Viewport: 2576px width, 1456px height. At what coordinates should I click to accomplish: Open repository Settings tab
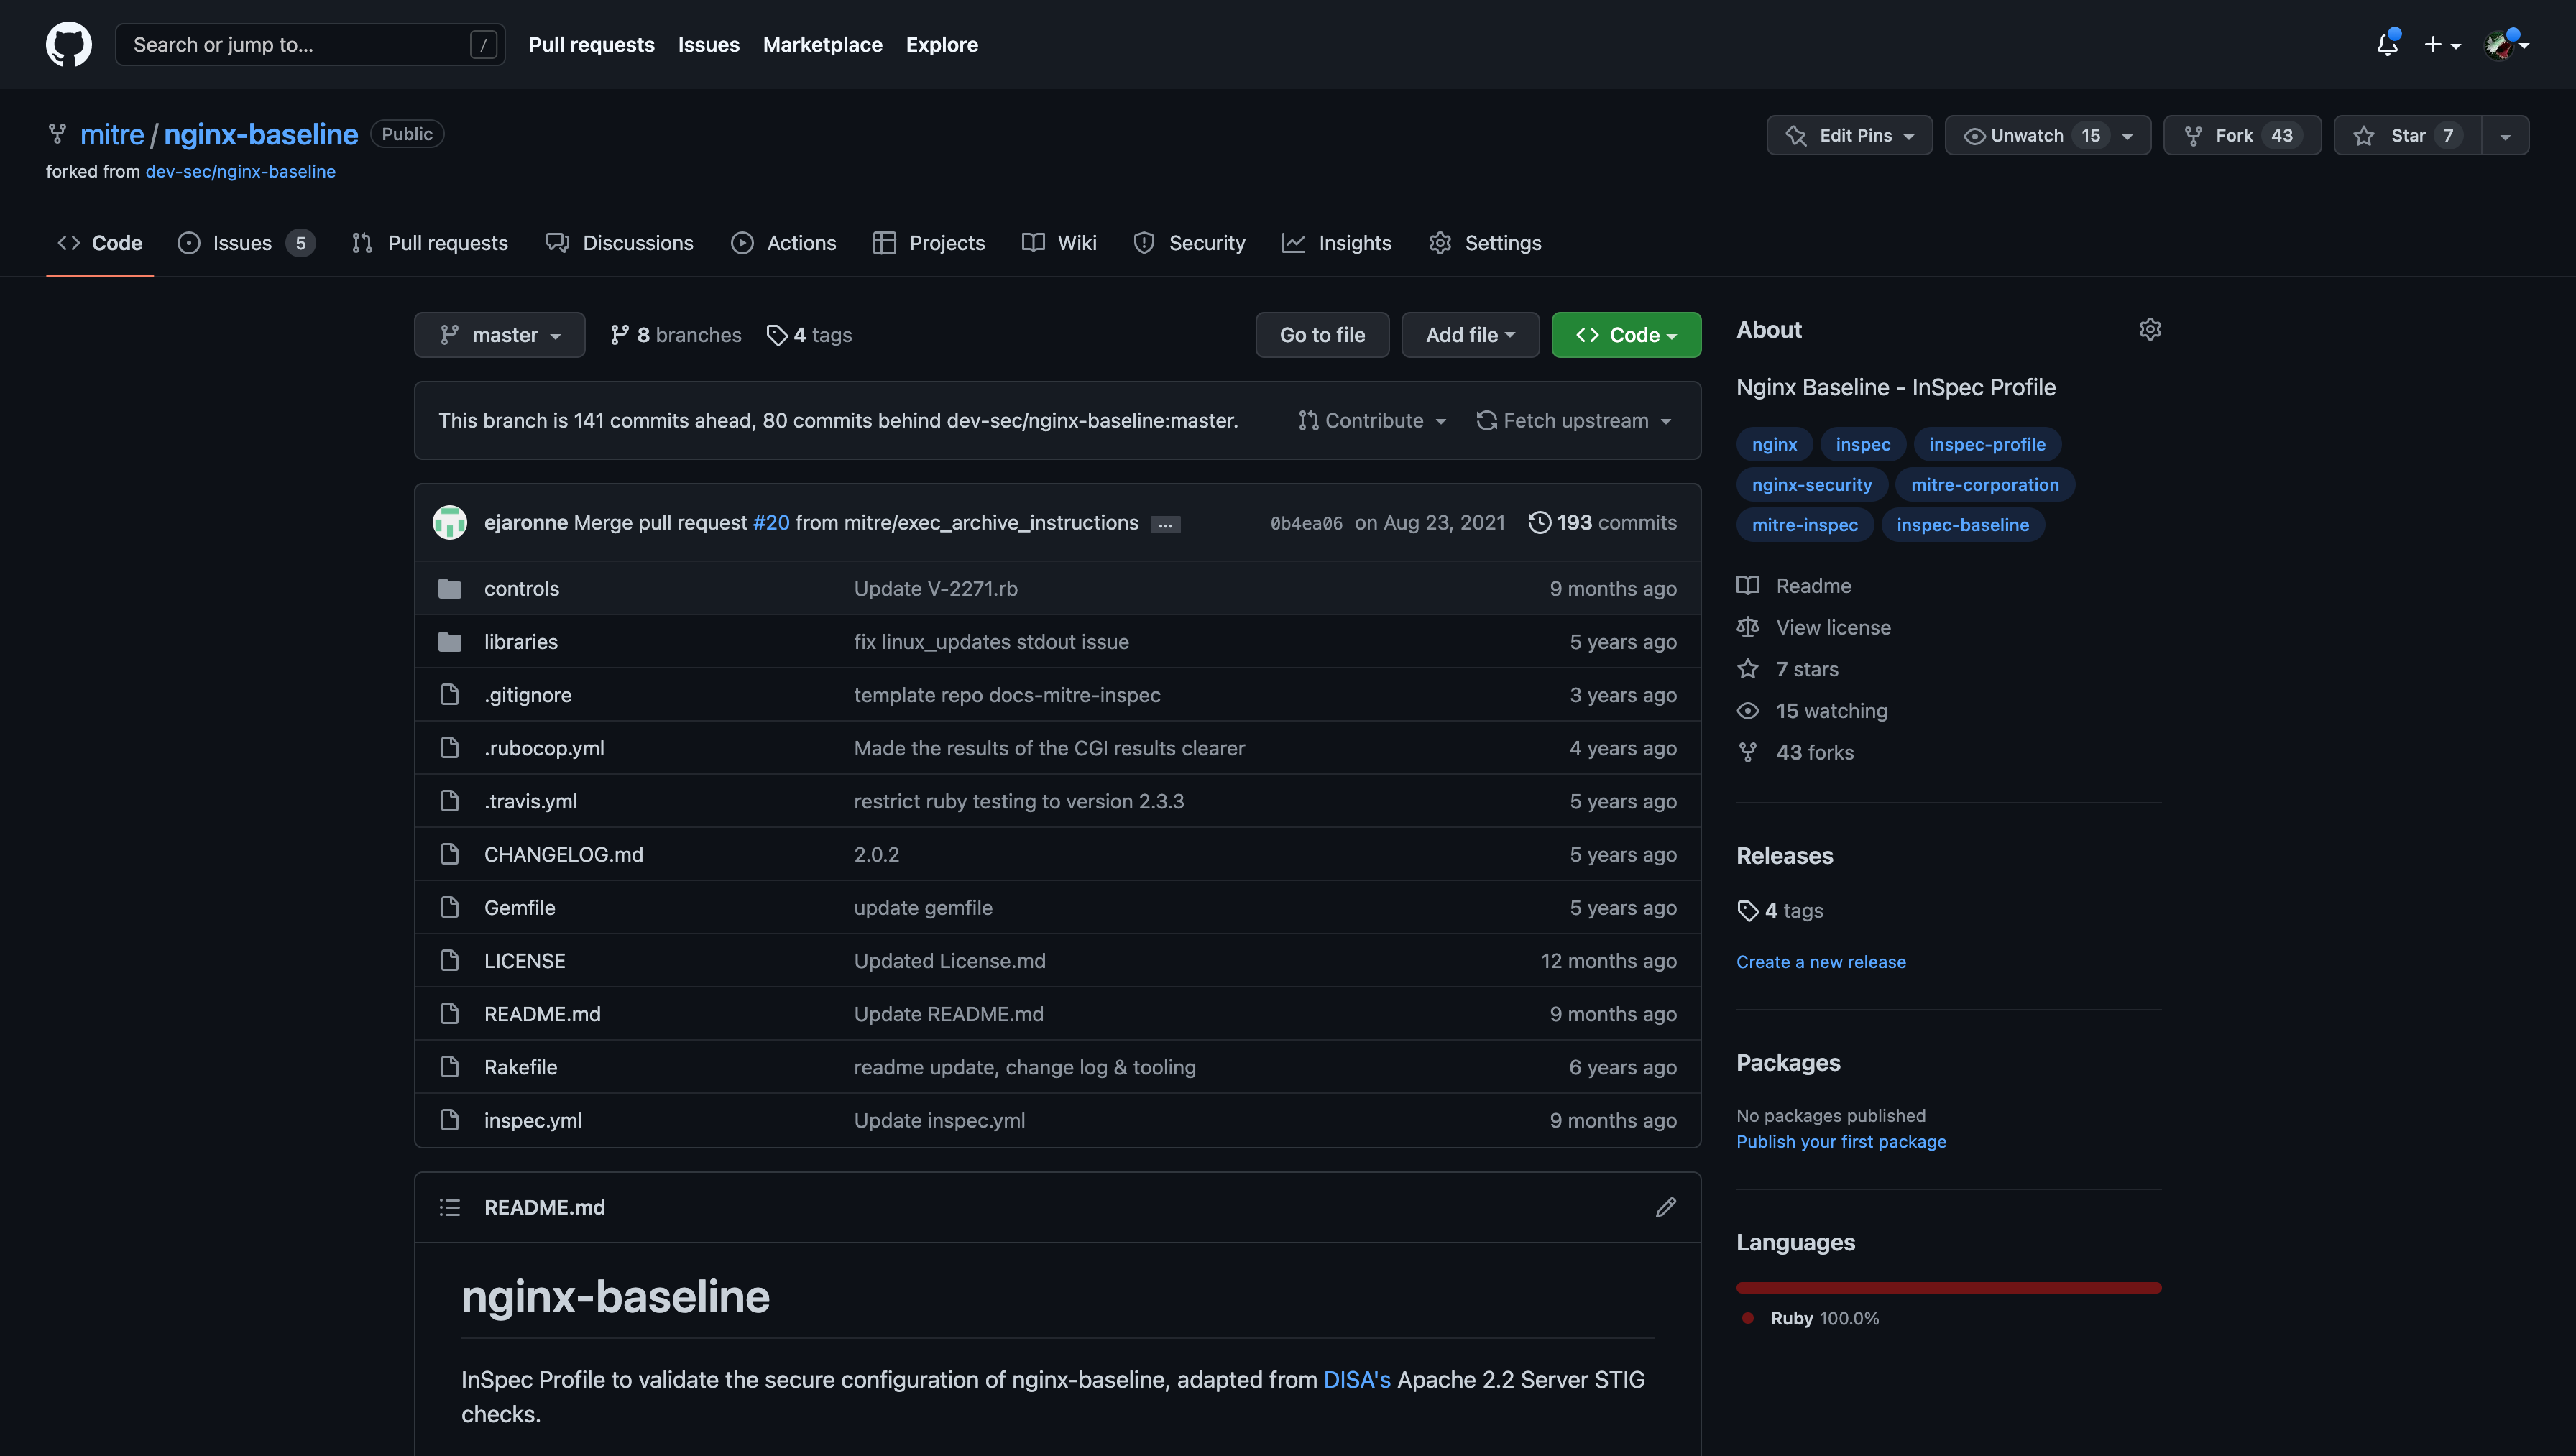(x=1485, y=243)
